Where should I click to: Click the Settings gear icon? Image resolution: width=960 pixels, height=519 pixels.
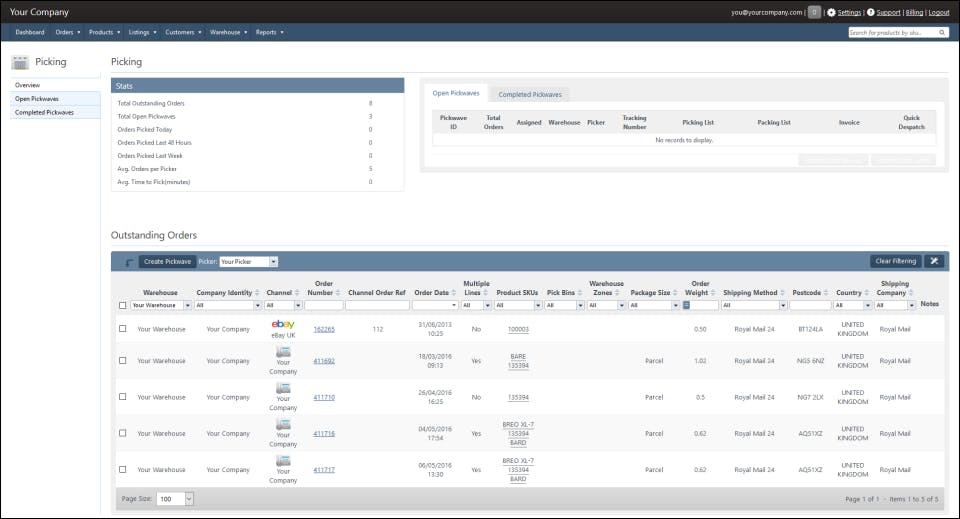(831, 12)
